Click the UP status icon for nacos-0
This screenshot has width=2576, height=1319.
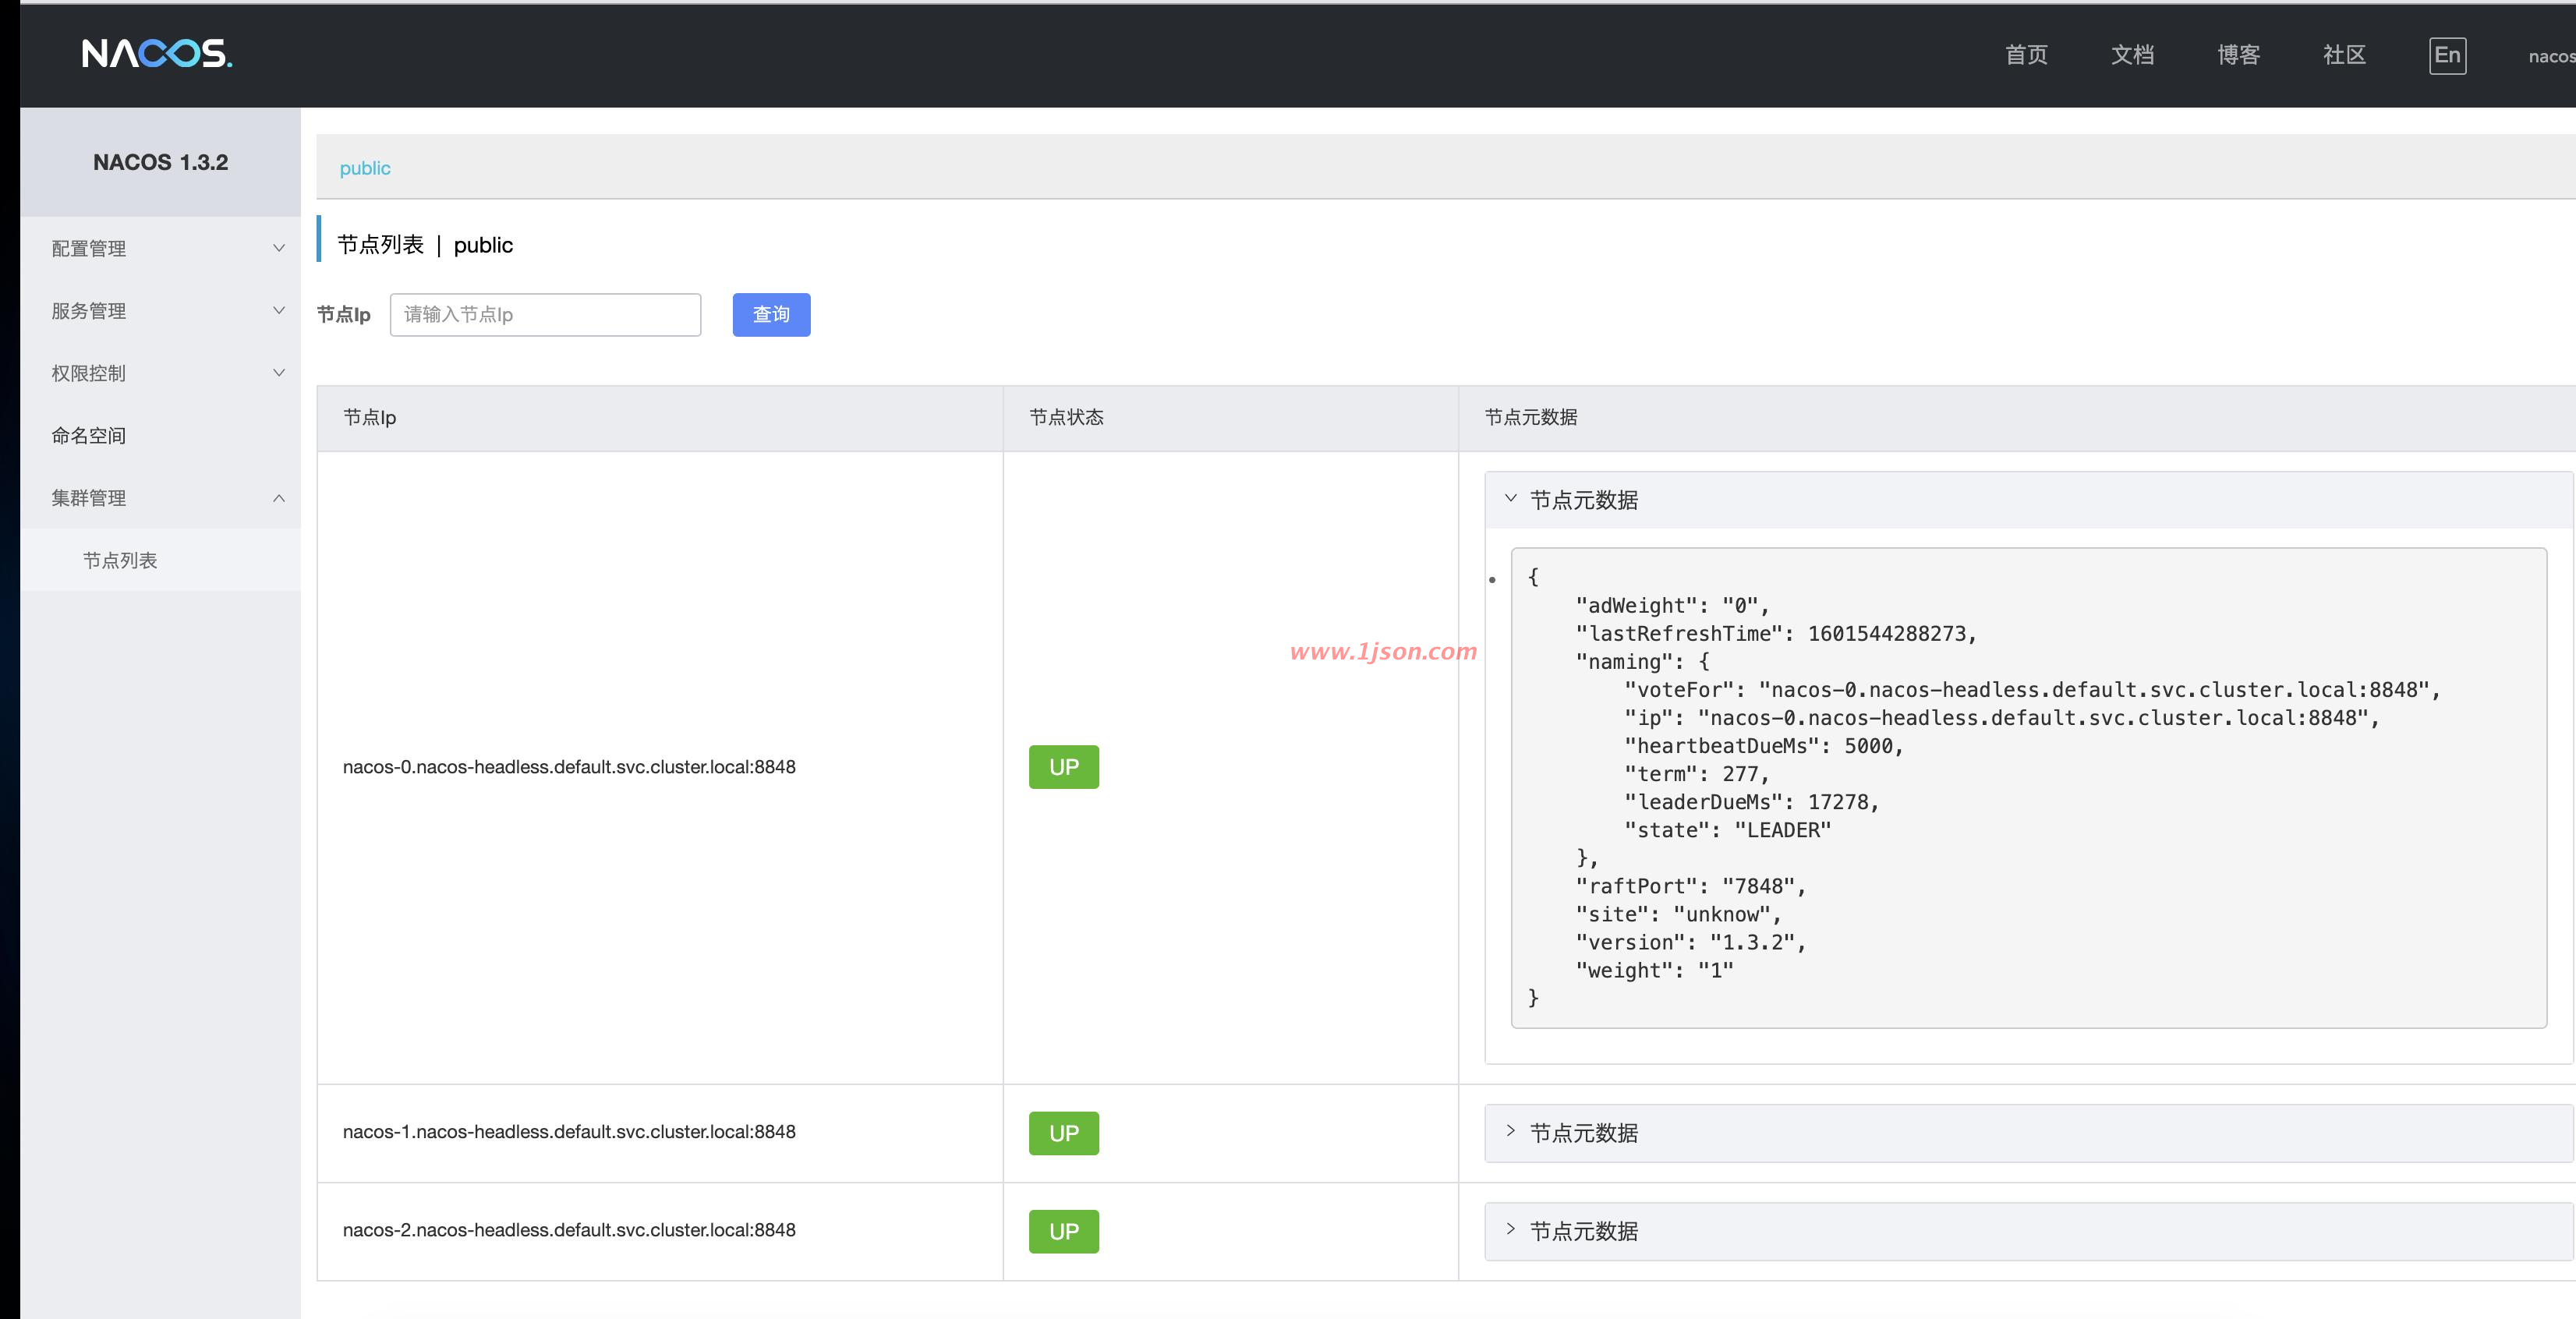[1062, 766]
